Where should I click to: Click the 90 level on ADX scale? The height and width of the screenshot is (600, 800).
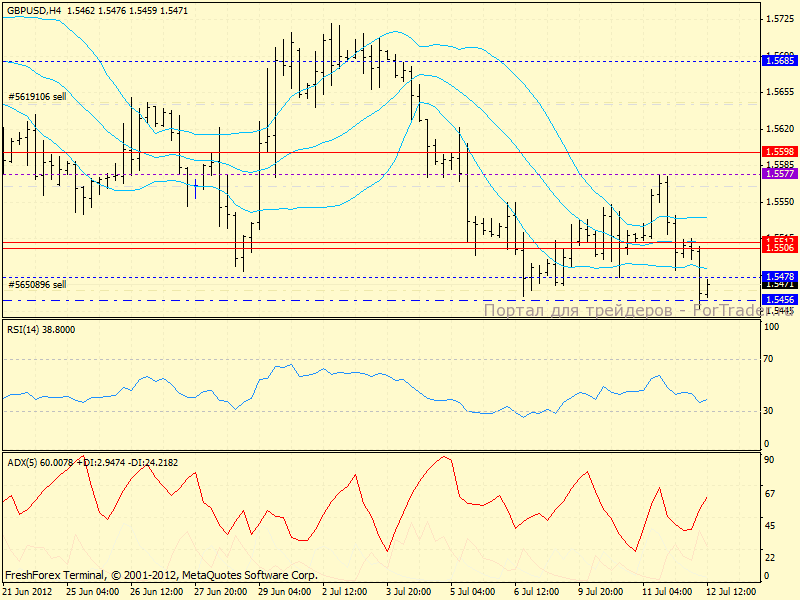[x=770, y=460]
